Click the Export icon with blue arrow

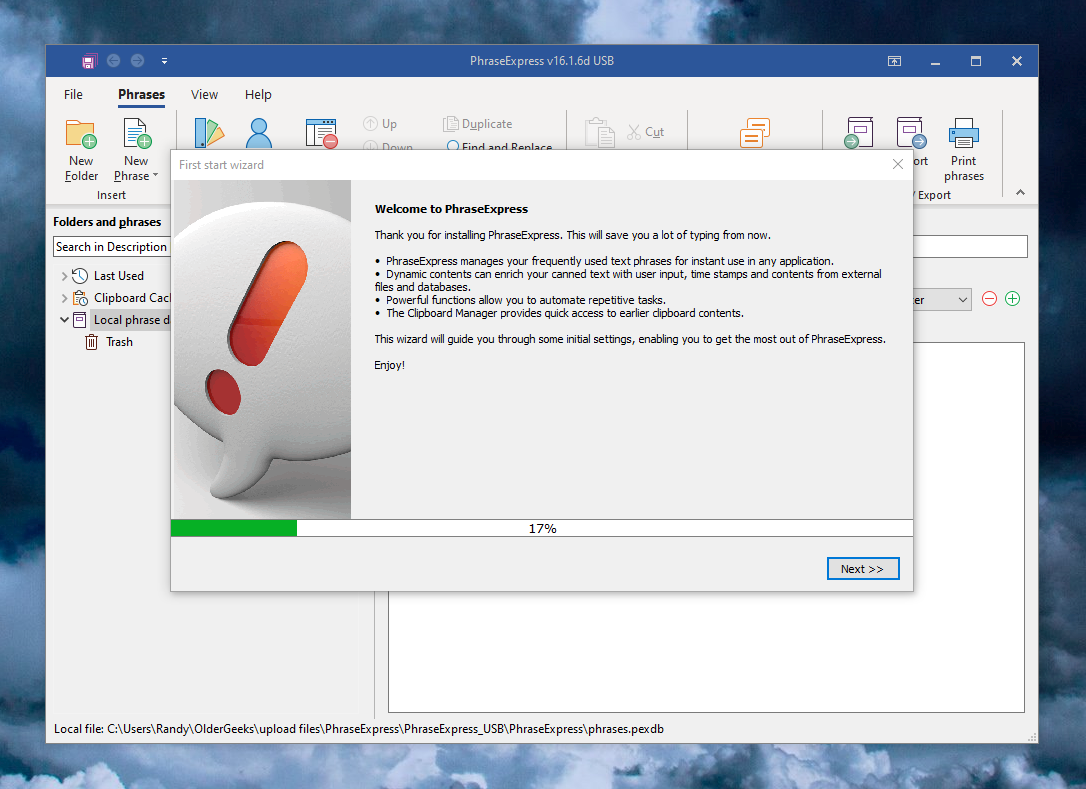point(911,132)
